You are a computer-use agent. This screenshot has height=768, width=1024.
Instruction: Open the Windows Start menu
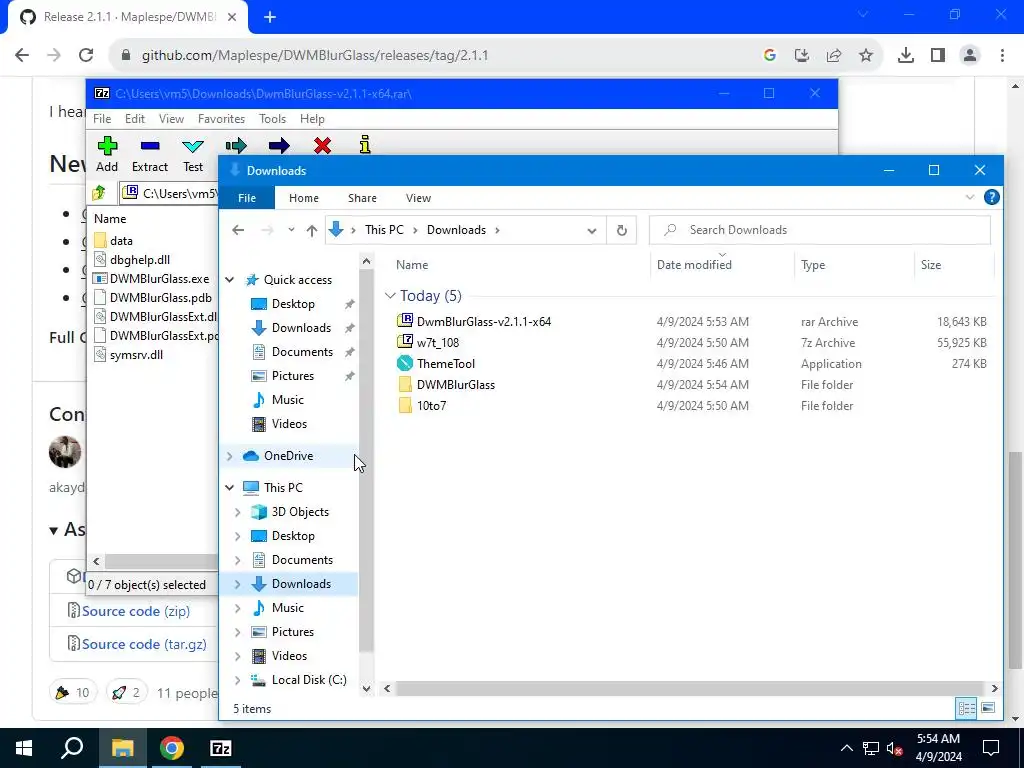[x=24, y=748]
